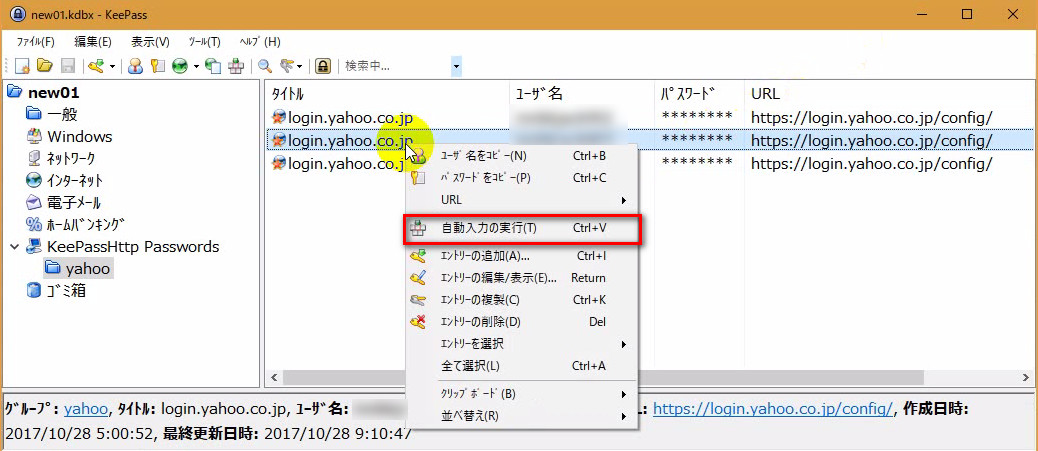This screenshot has height=451, width=1038.
Task: Click the Lock Workspace padlock icon
Action: [323, 66]
